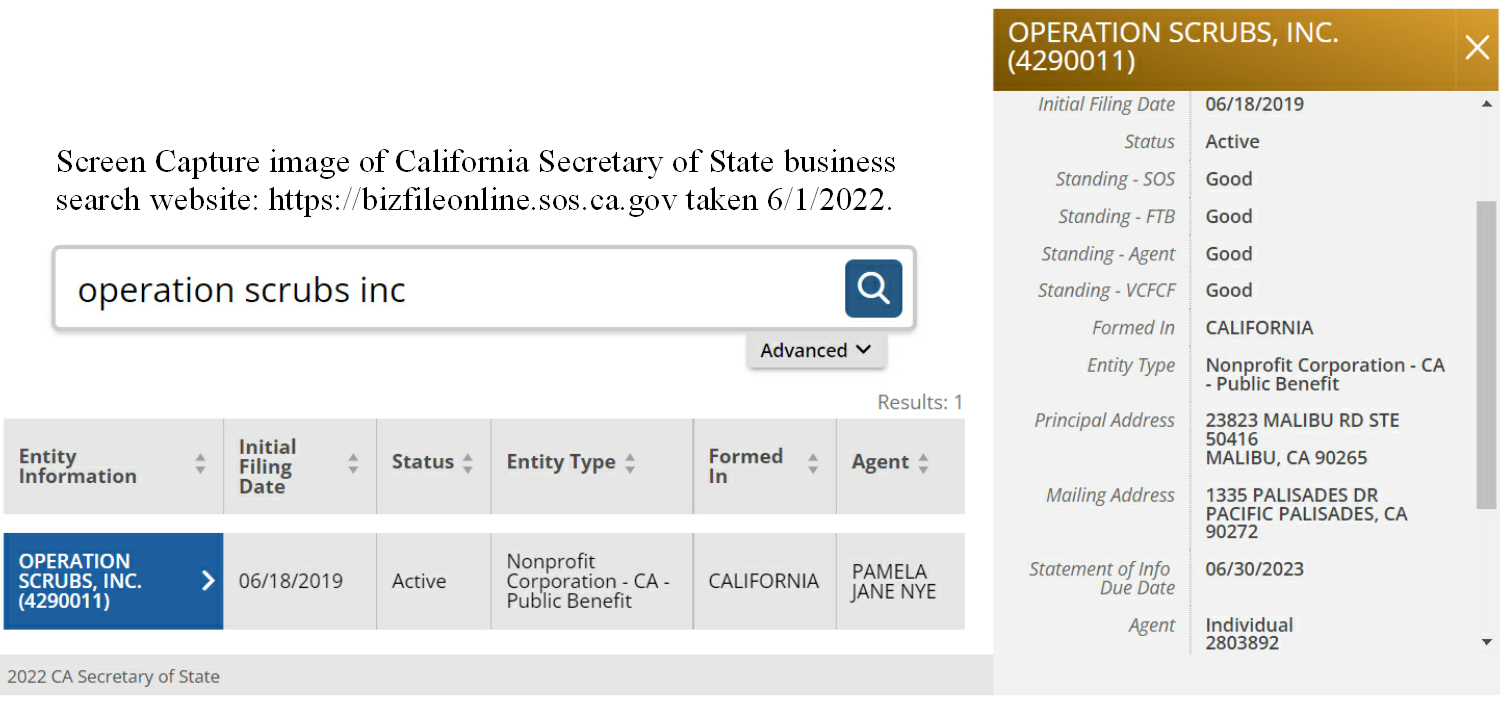This screenshot has height=704, width=1500.
Task: Click the details panel scroll up arrow
Action: pyautogui.click(x=1487, y=104)
